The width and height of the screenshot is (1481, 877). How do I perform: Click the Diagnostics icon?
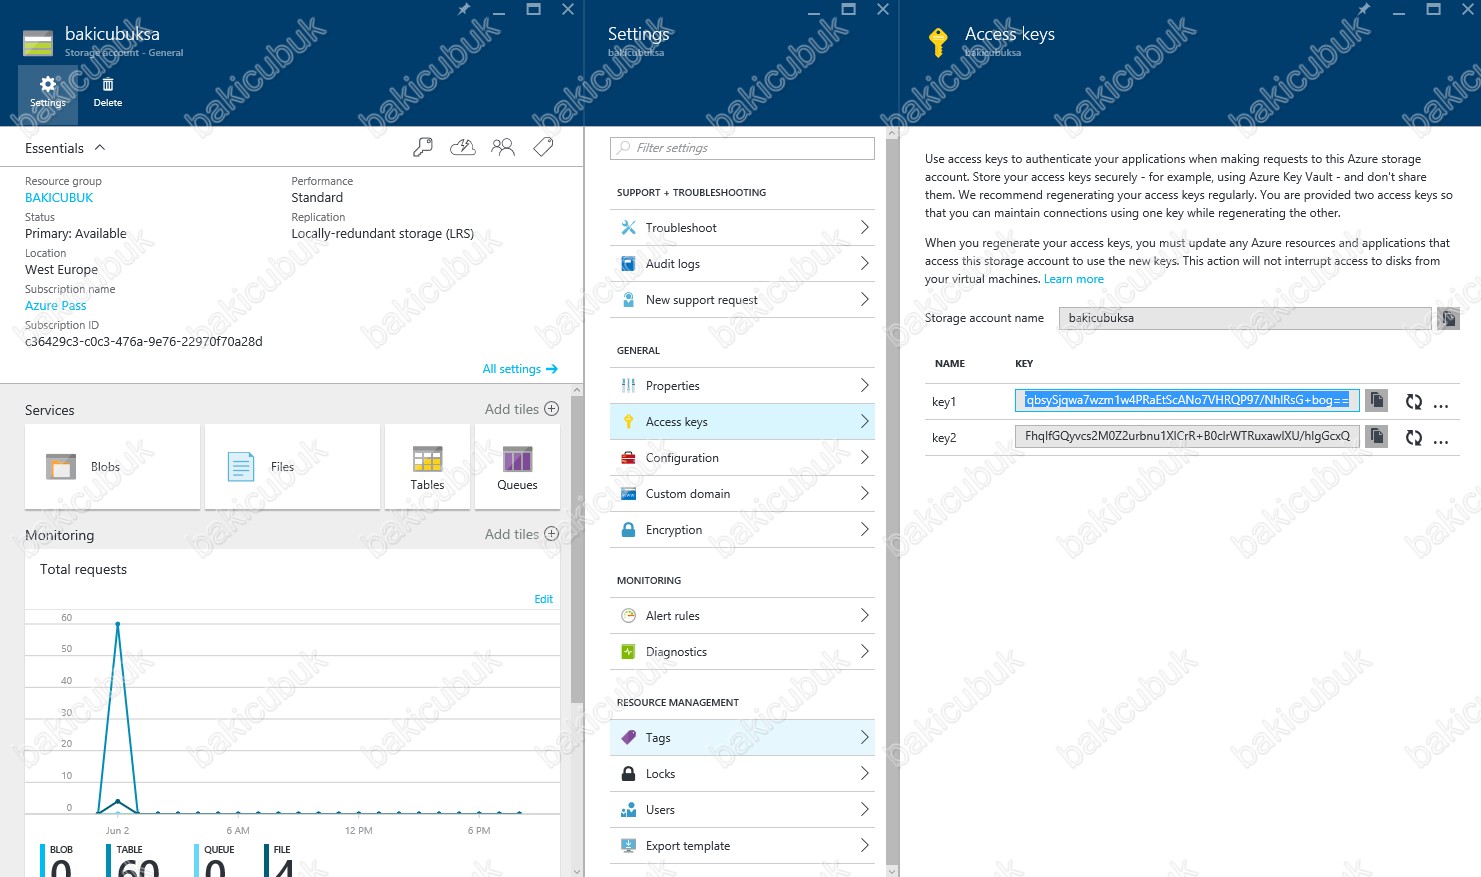coord(629,652)
